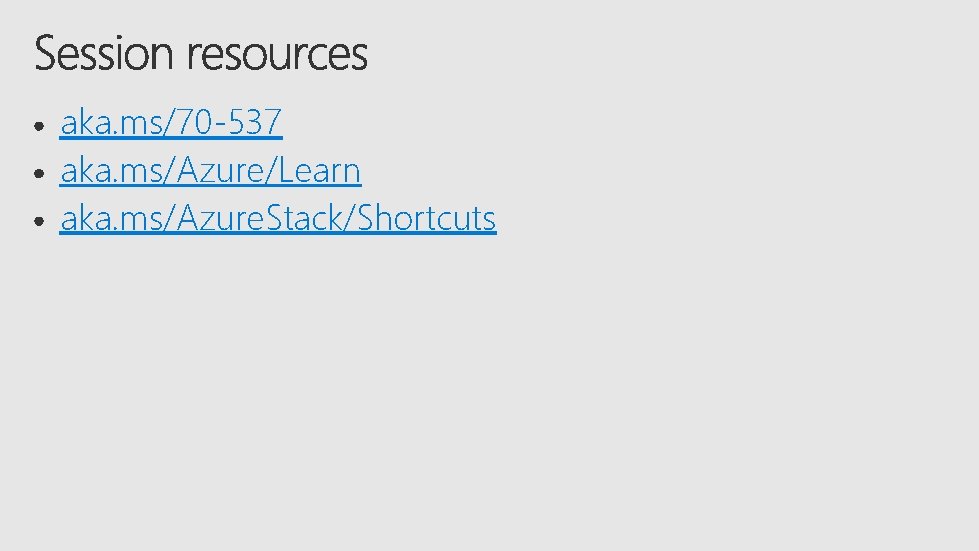The width and height of the screenshot is (979, 551).
Task: Click the bullet before aka.ms/Azure/Learn
Action: coord(40,173)
